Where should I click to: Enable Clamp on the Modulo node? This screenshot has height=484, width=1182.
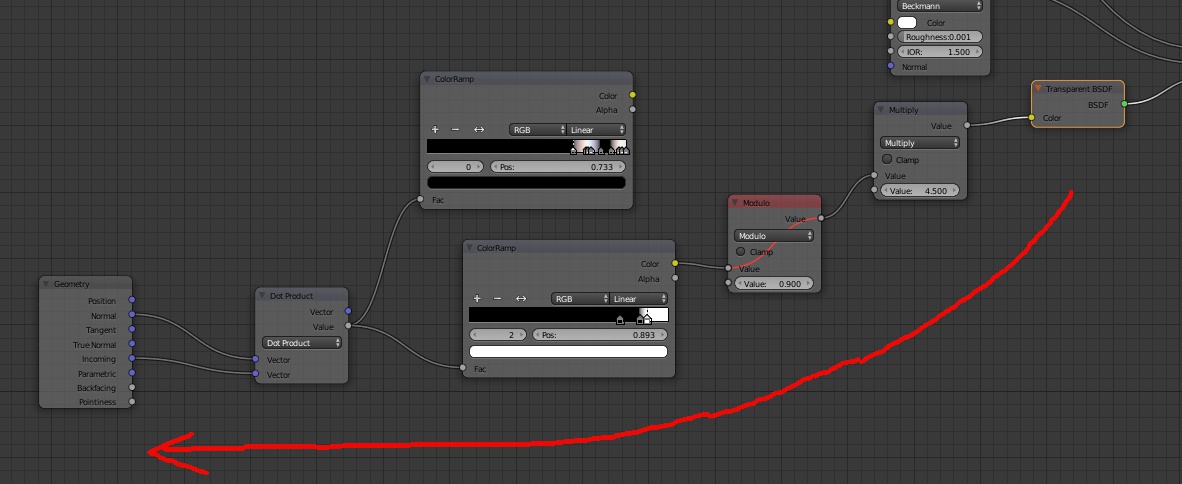coord(741,251)
